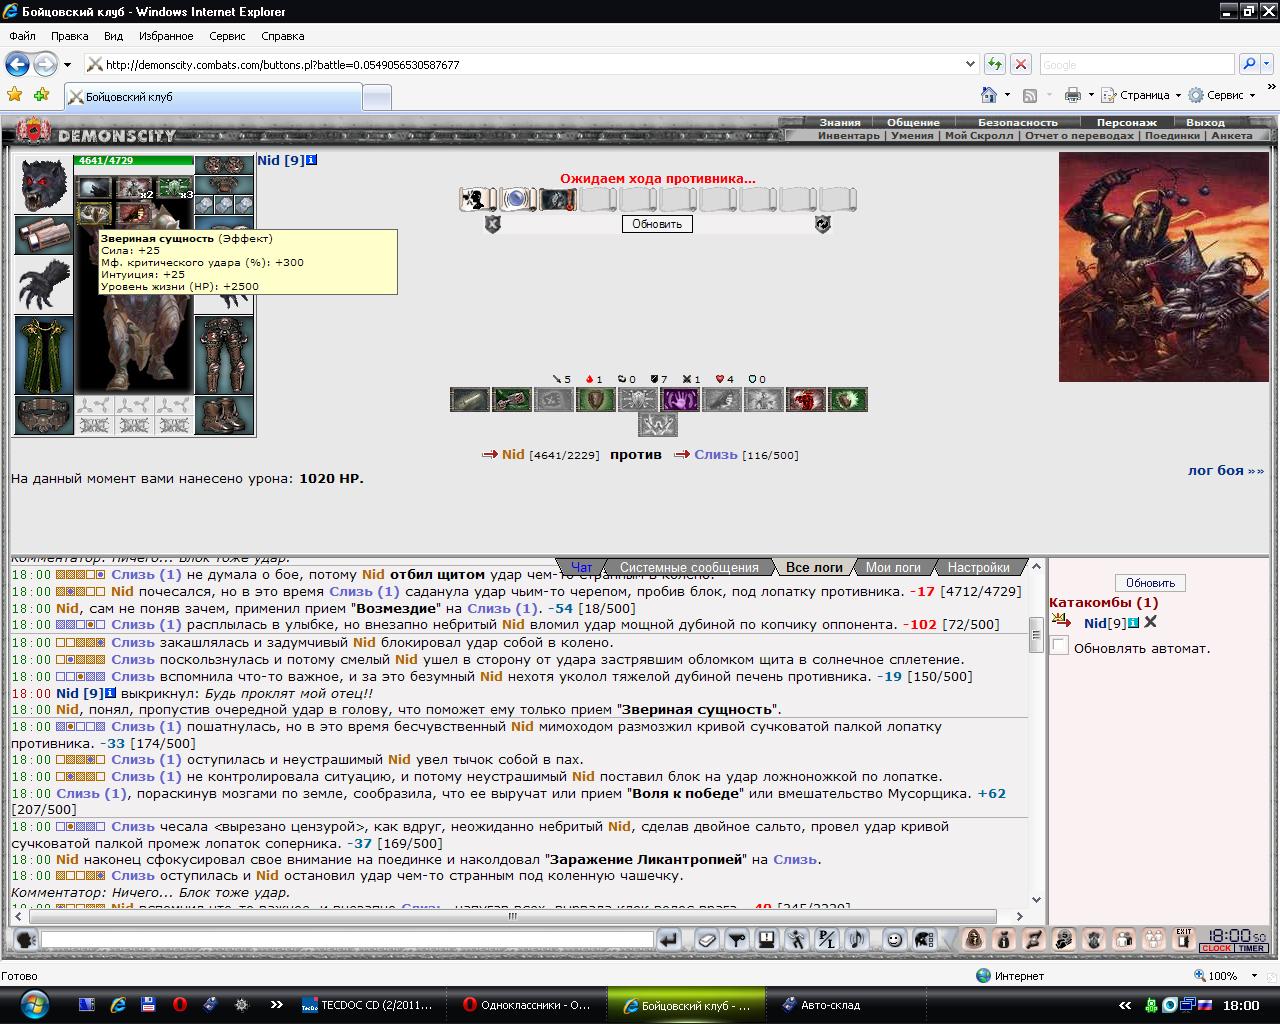Expand hidden system tray icons
The image size is (1280, 1024).
1125,1005
